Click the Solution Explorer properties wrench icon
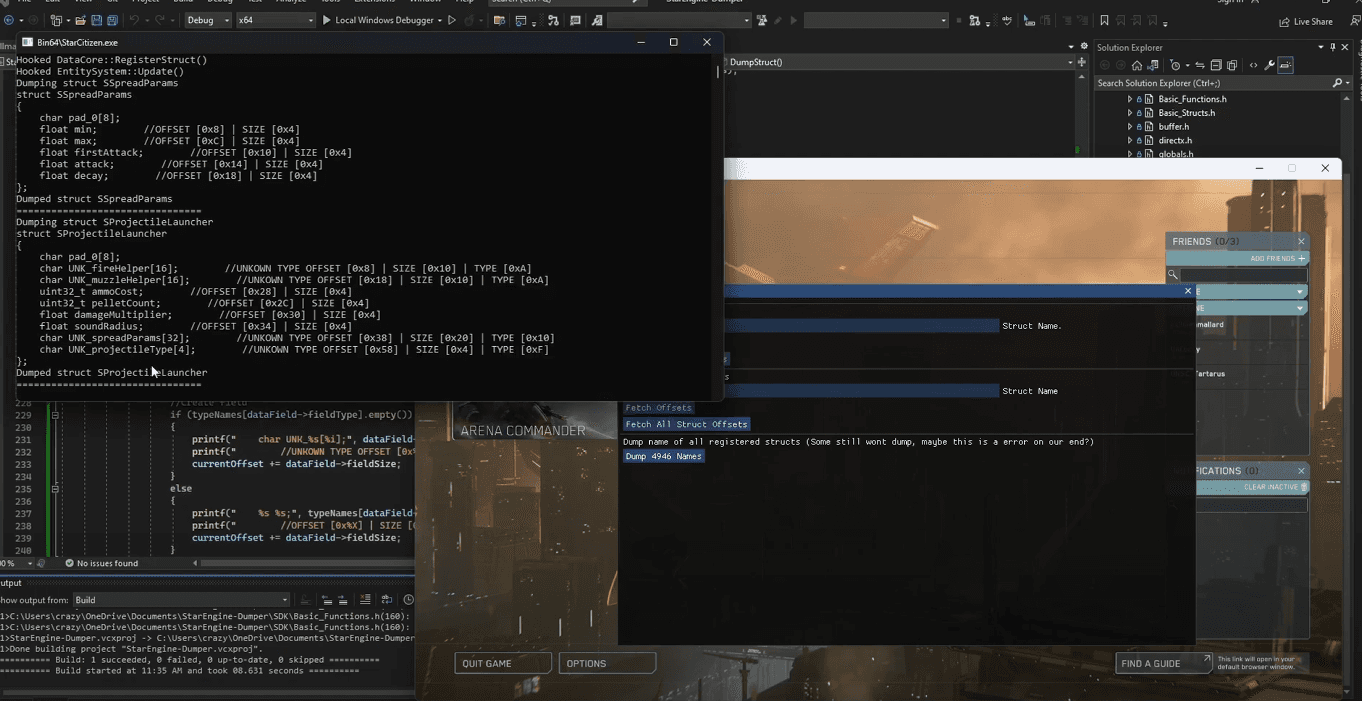 (1269, 65)
